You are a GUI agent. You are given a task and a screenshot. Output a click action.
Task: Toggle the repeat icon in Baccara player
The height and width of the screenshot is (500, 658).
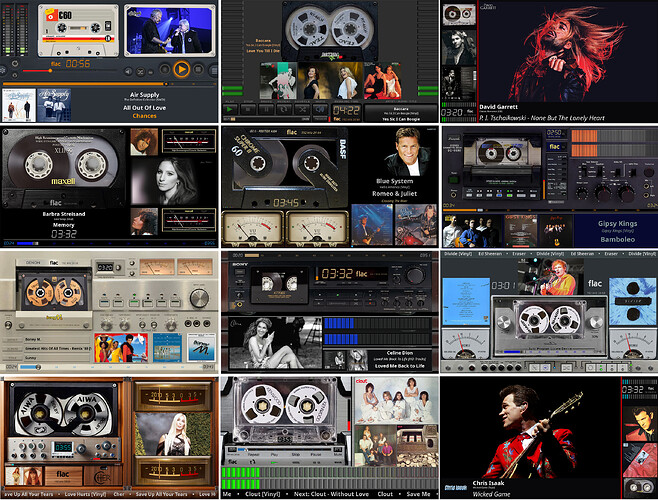click(284, 109)
